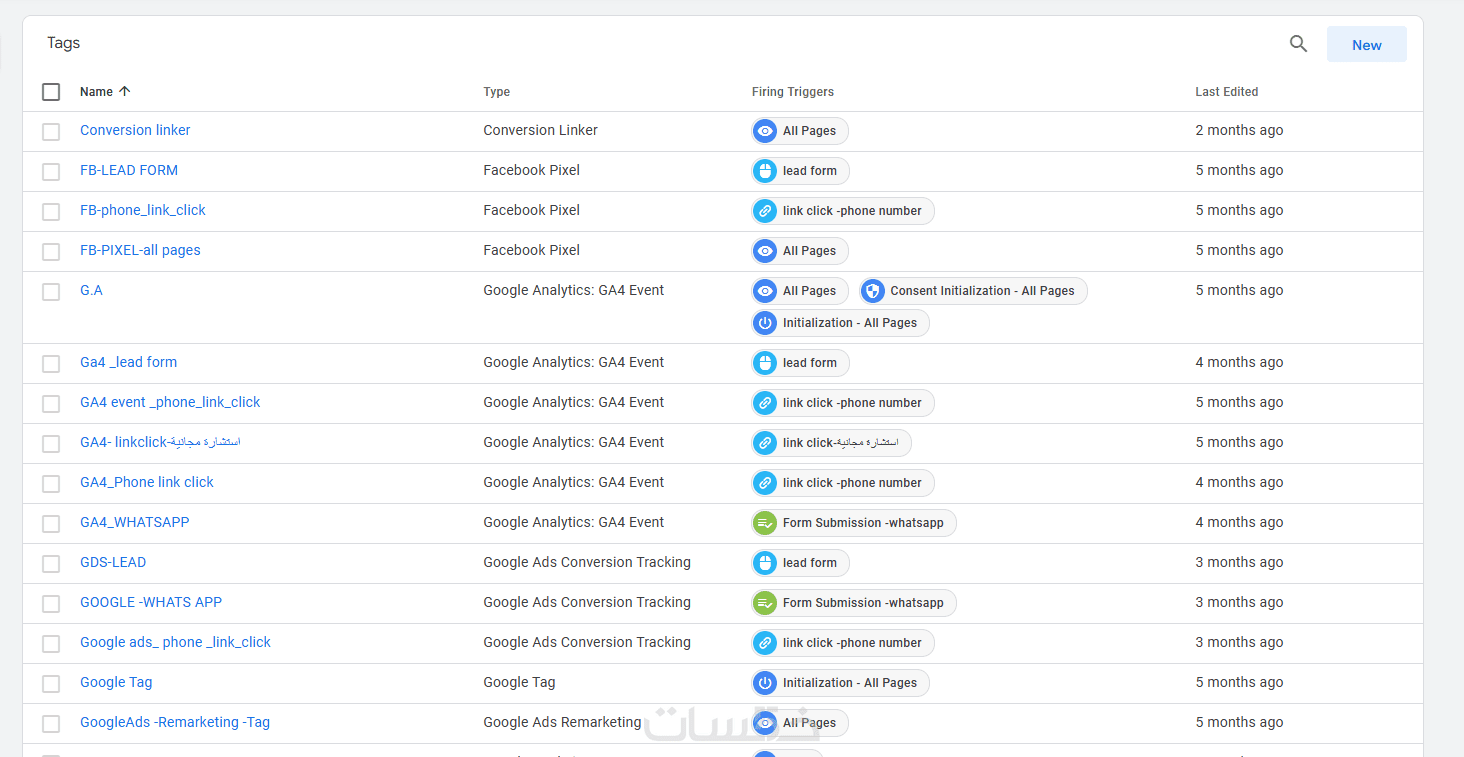1464x757 pixels.
Task: Check the box next to Conversion linker
Action: [51, 131]
